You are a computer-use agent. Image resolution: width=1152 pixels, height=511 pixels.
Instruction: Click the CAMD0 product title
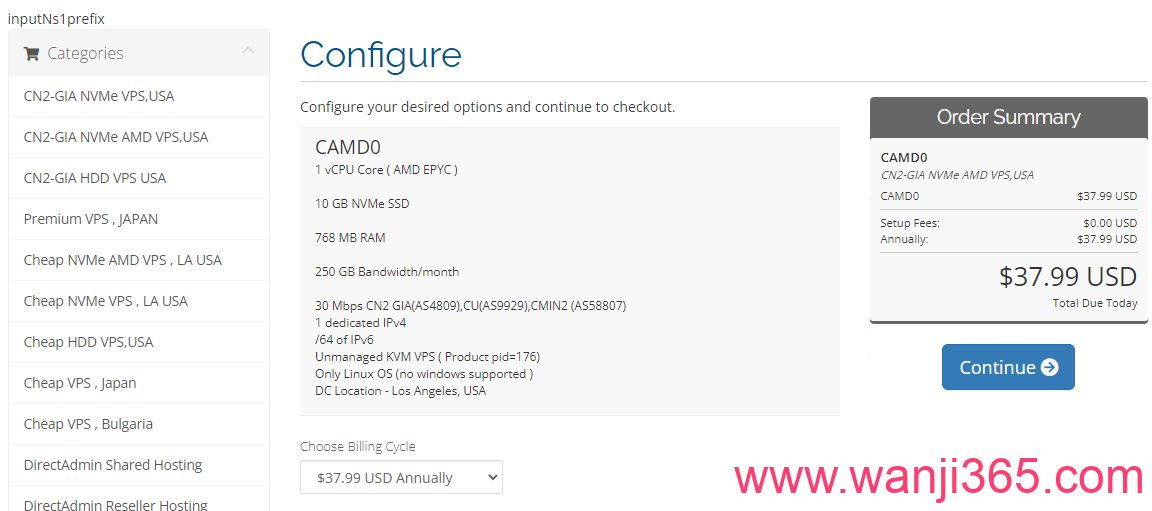coord(348,148)
